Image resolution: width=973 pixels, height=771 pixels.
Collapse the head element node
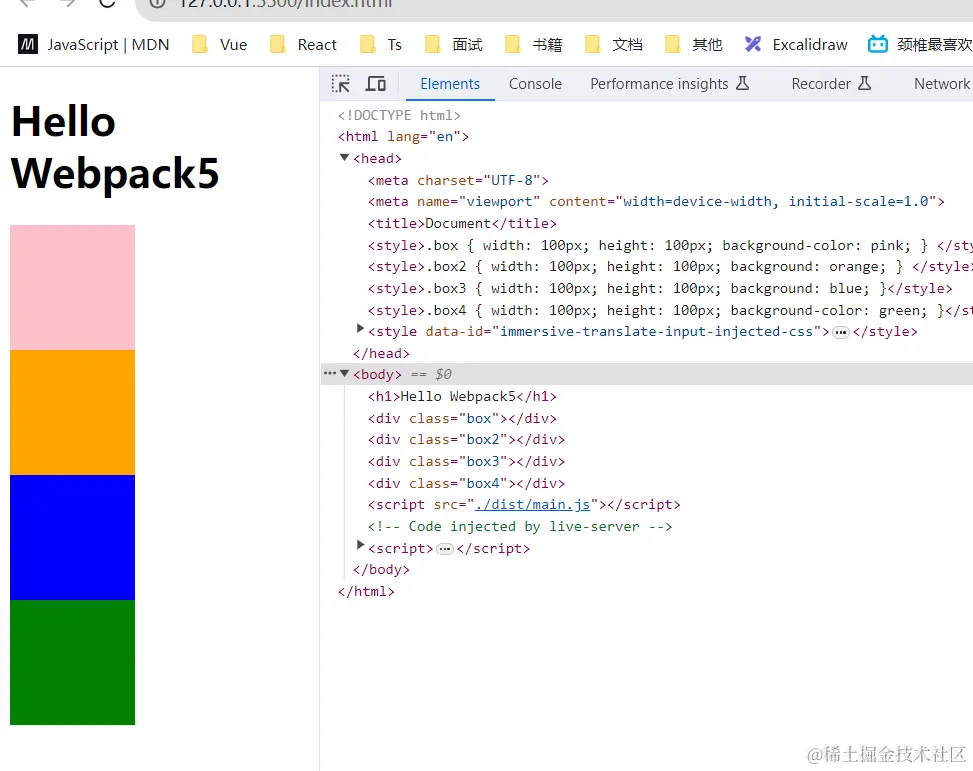tap(344, 158)
